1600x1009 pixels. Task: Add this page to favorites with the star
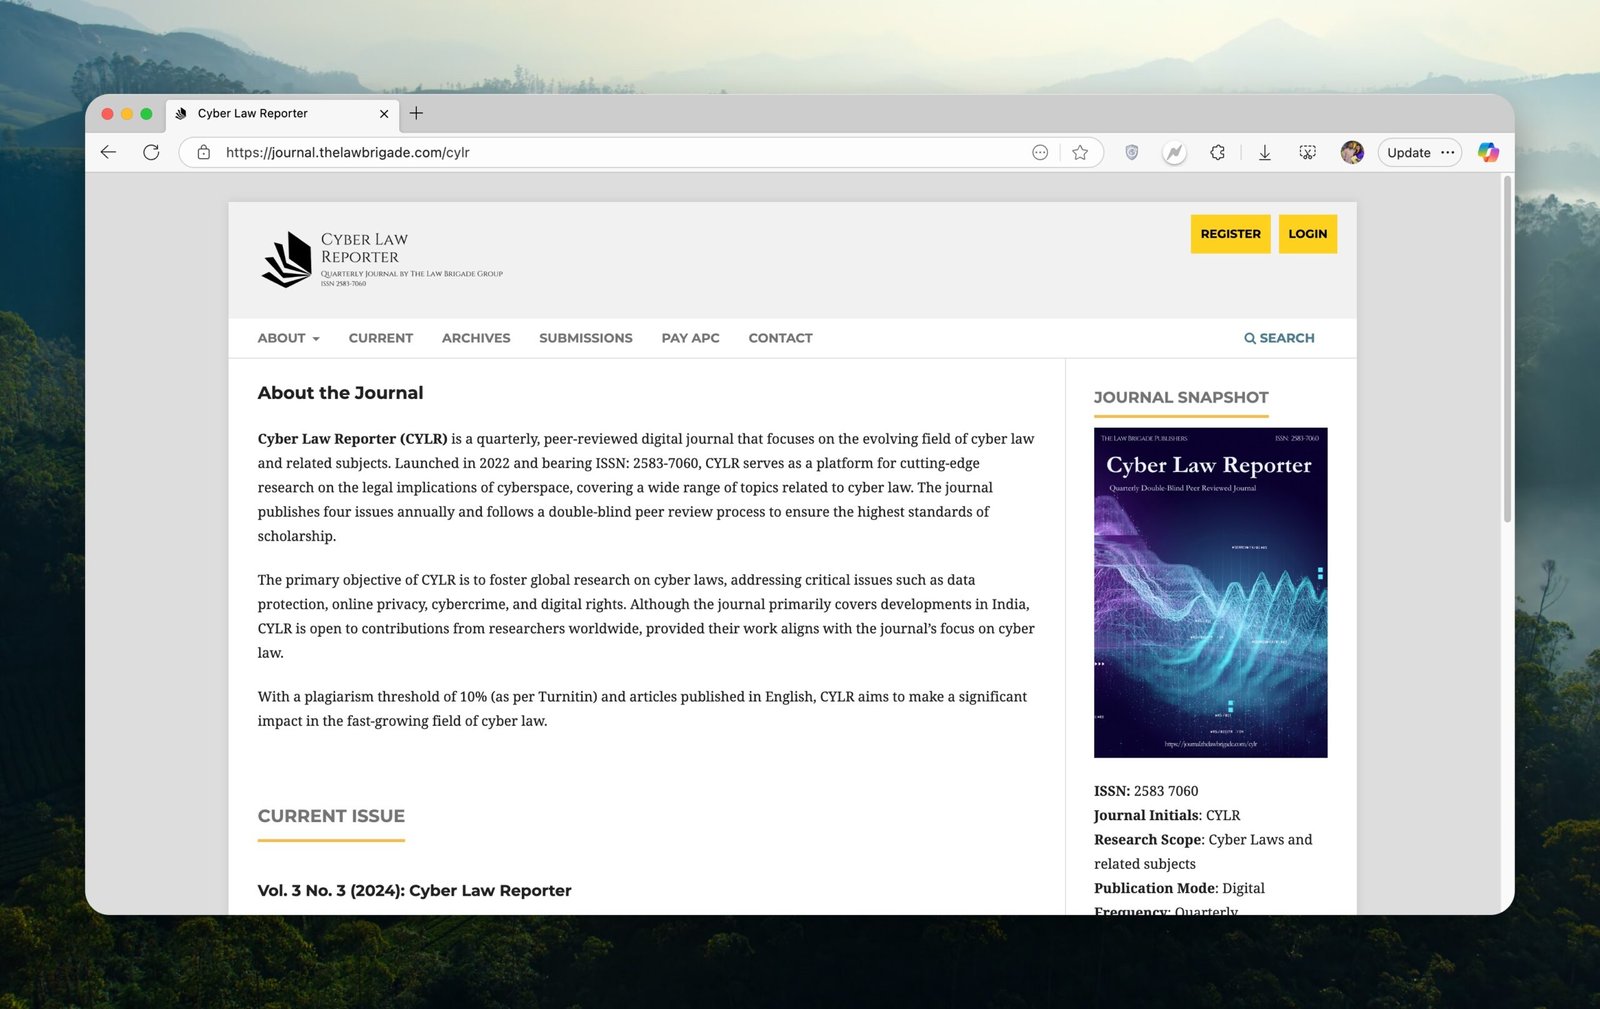[x=1080, y=152]
